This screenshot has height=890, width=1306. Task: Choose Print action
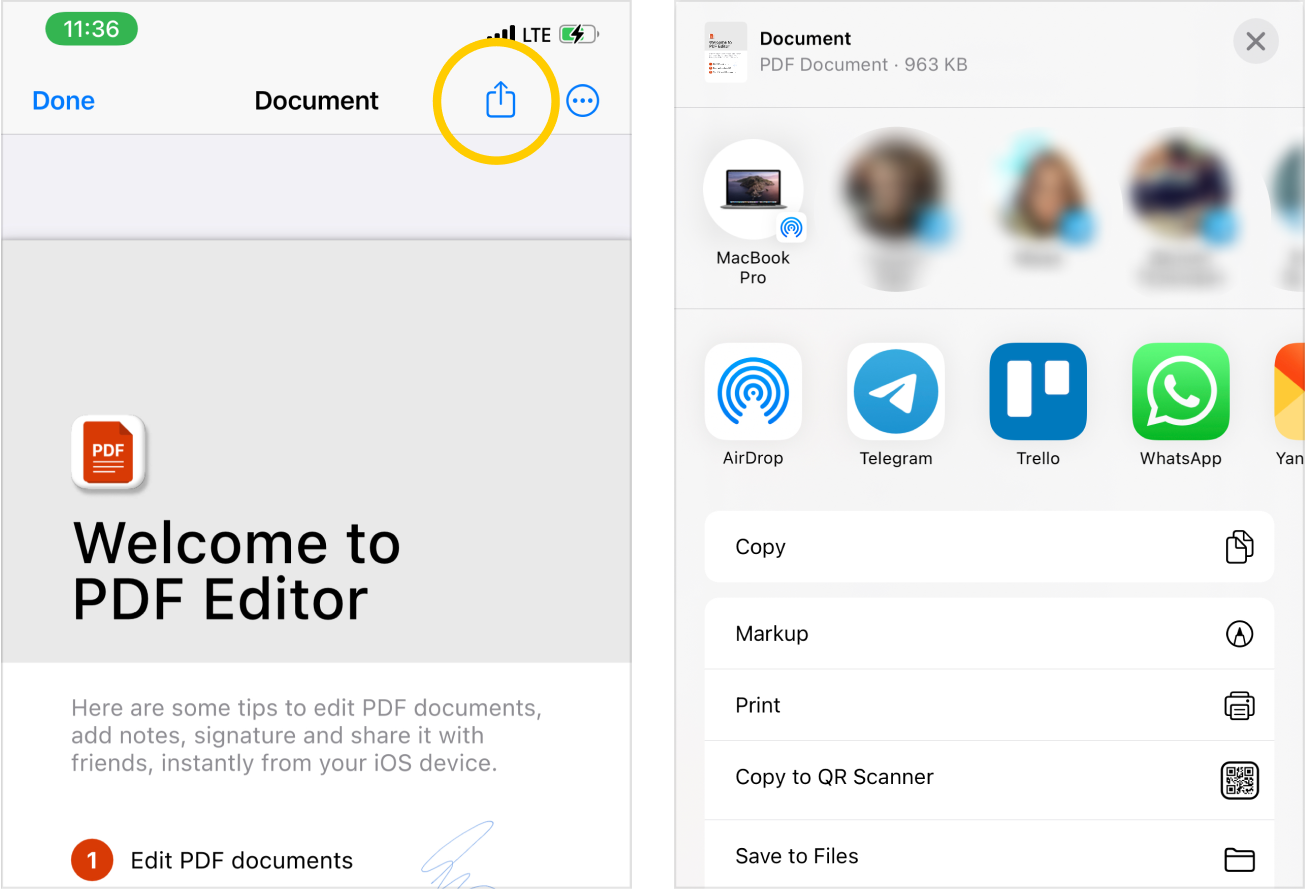(989, 705)
